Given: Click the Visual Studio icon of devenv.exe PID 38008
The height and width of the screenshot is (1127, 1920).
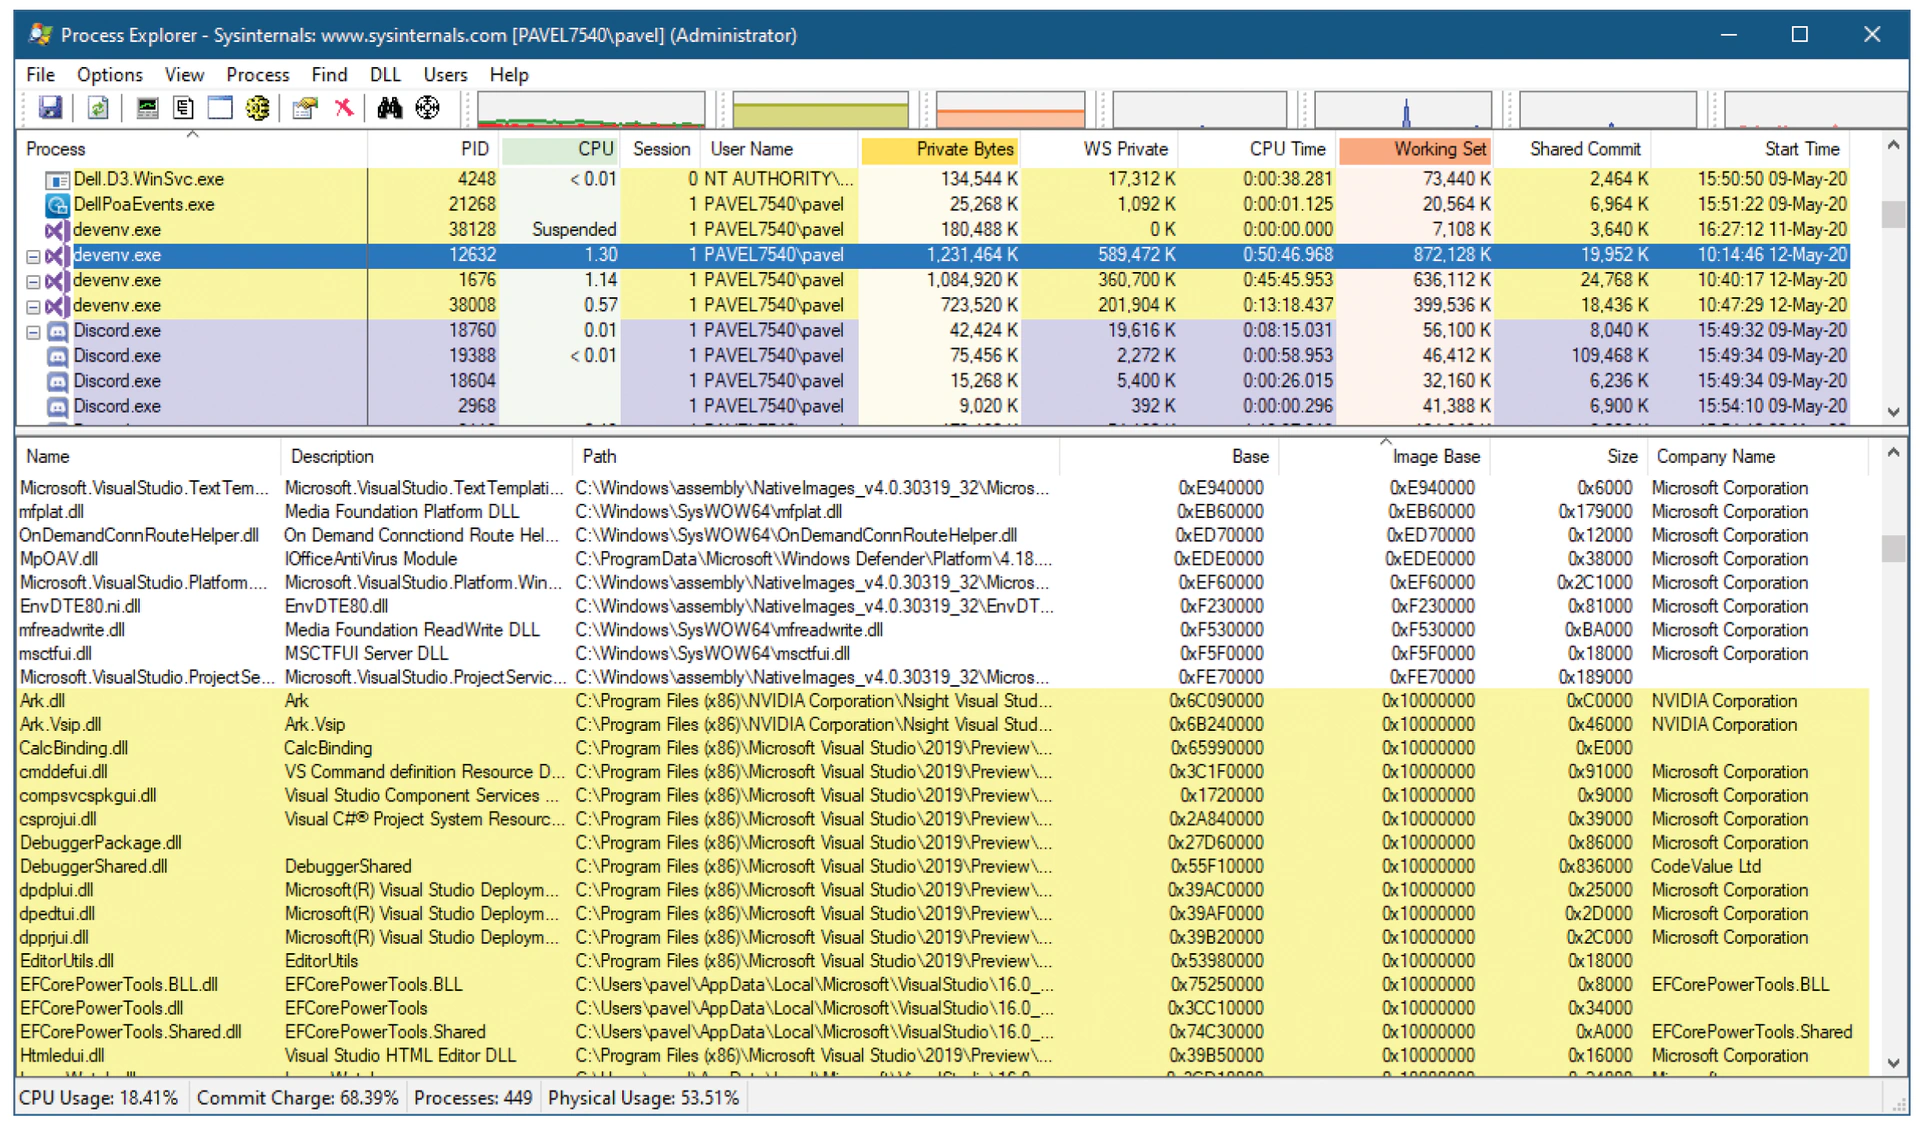Looking at the screenshot, I should coord(57,306).
